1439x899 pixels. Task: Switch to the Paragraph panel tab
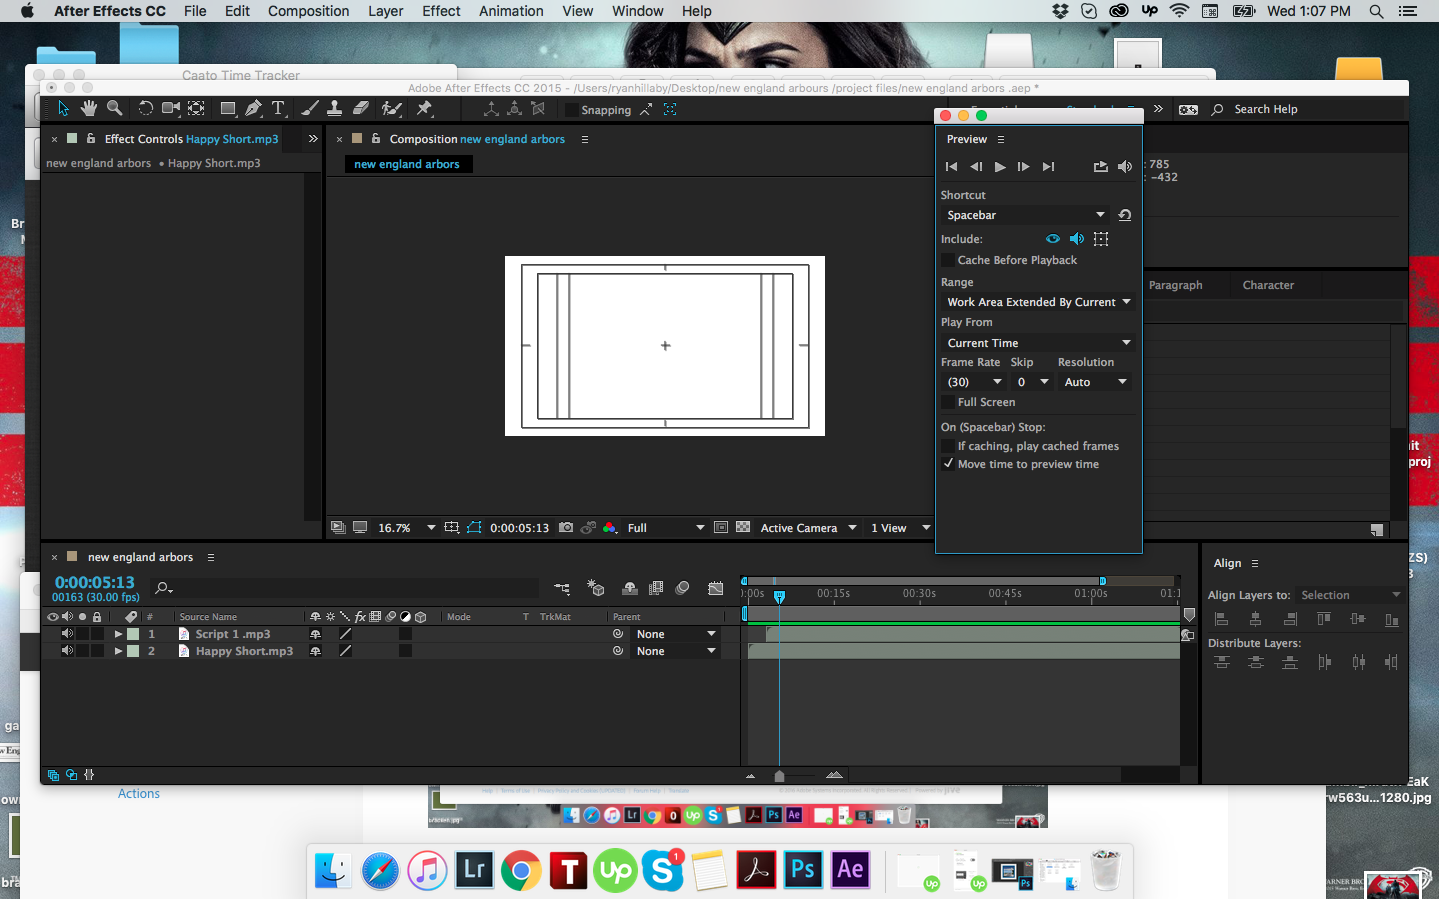point(1175,285)
